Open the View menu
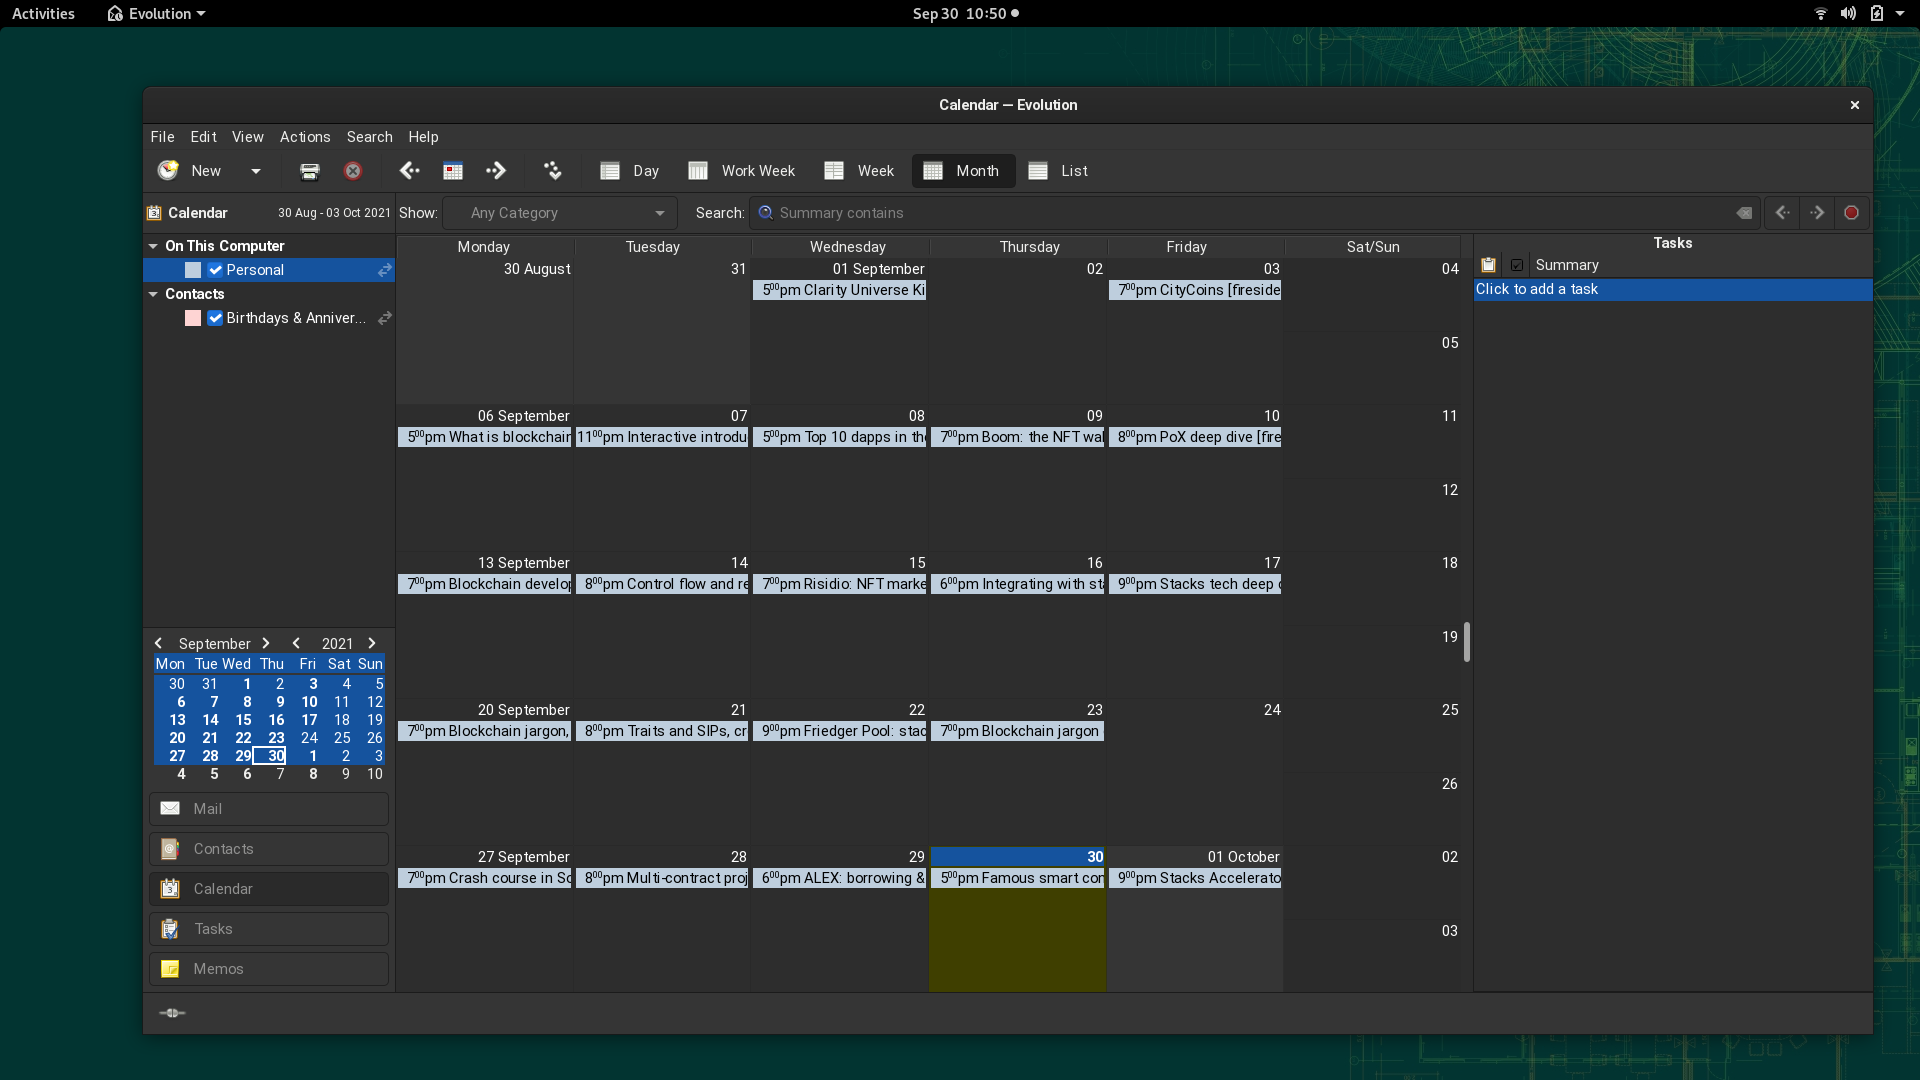The width and height of the screenshot is (1920, 1080). coord(247,137)
